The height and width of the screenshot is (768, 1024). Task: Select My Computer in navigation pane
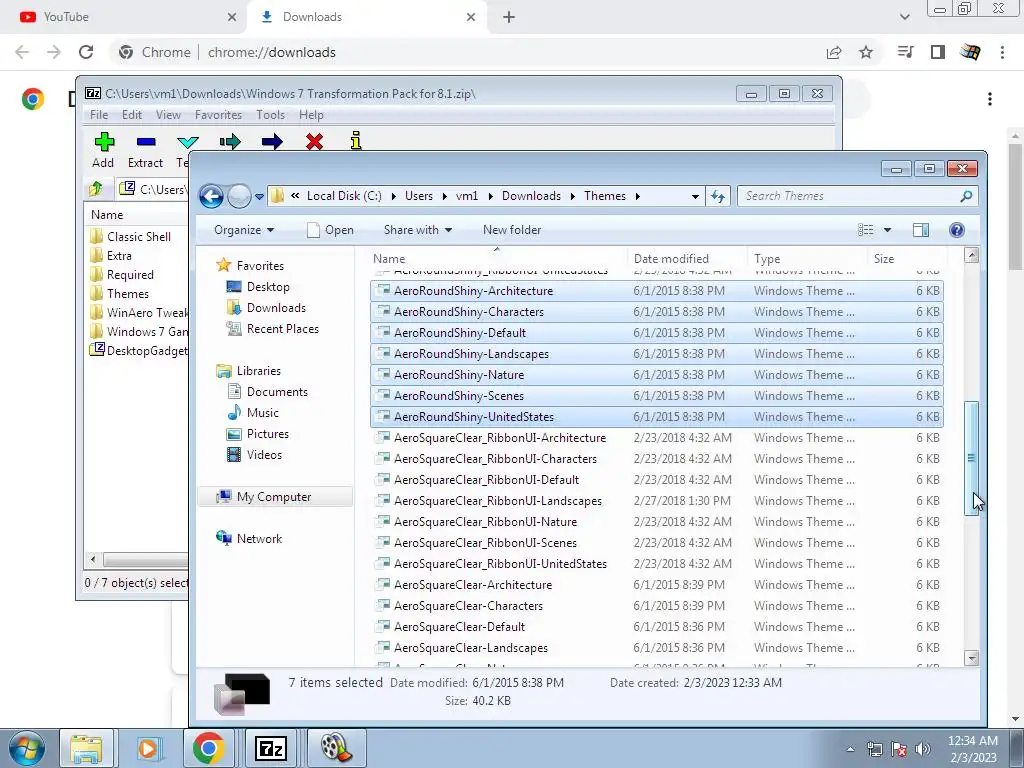click(x=274, y=497)
